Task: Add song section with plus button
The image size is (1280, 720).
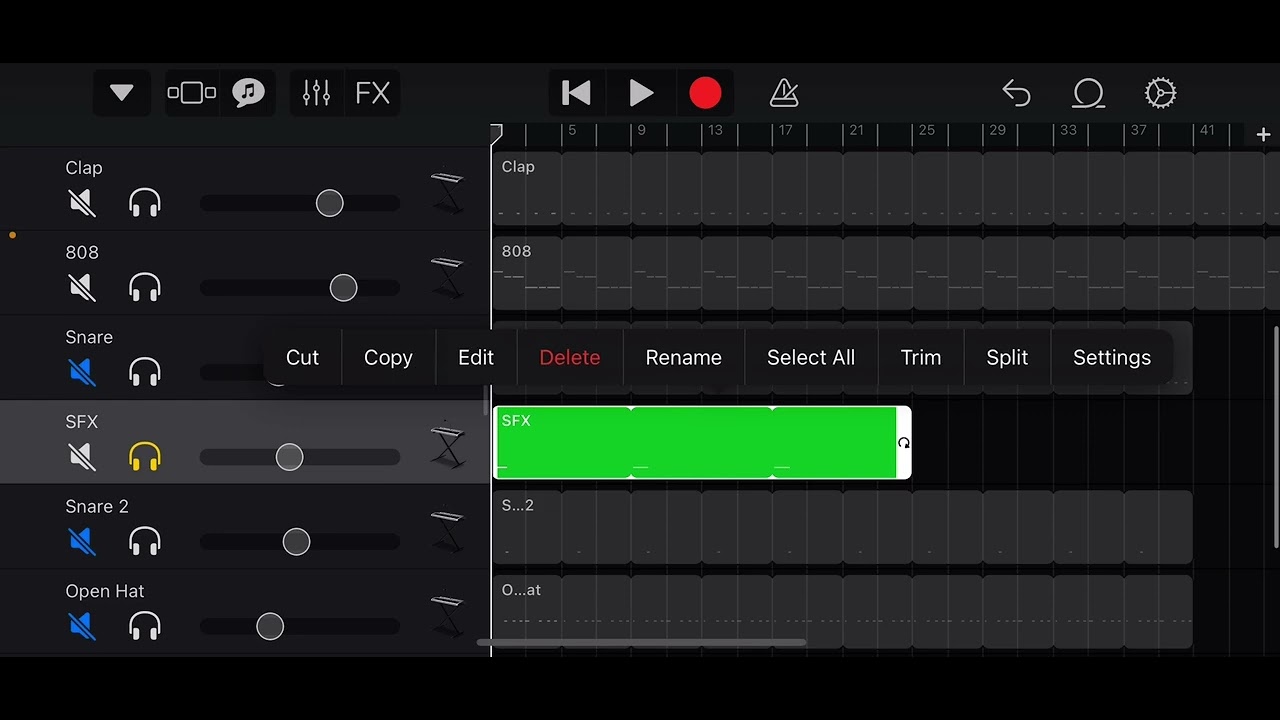Action: tap(1263, 134)
